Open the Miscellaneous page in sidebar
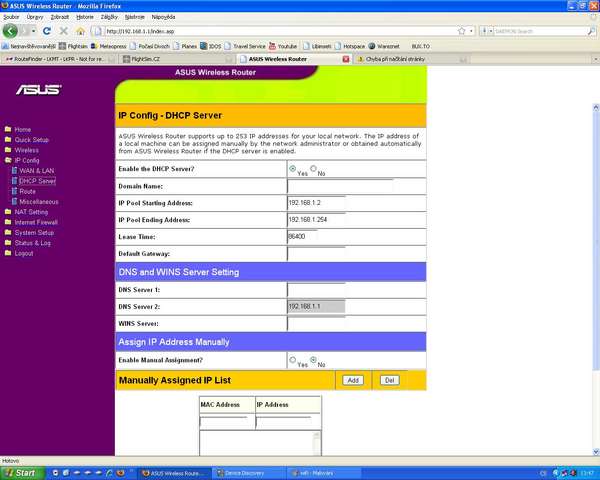Screen dimensions: 600x480 point(39,202)
